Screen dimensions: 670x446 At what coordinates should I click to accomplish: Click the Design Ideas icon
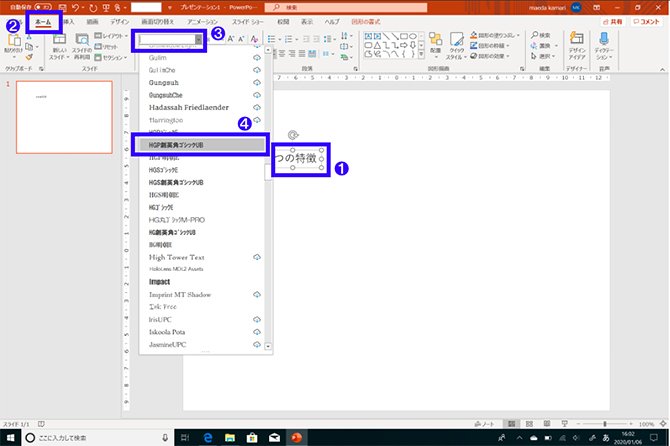click(576, 38)
